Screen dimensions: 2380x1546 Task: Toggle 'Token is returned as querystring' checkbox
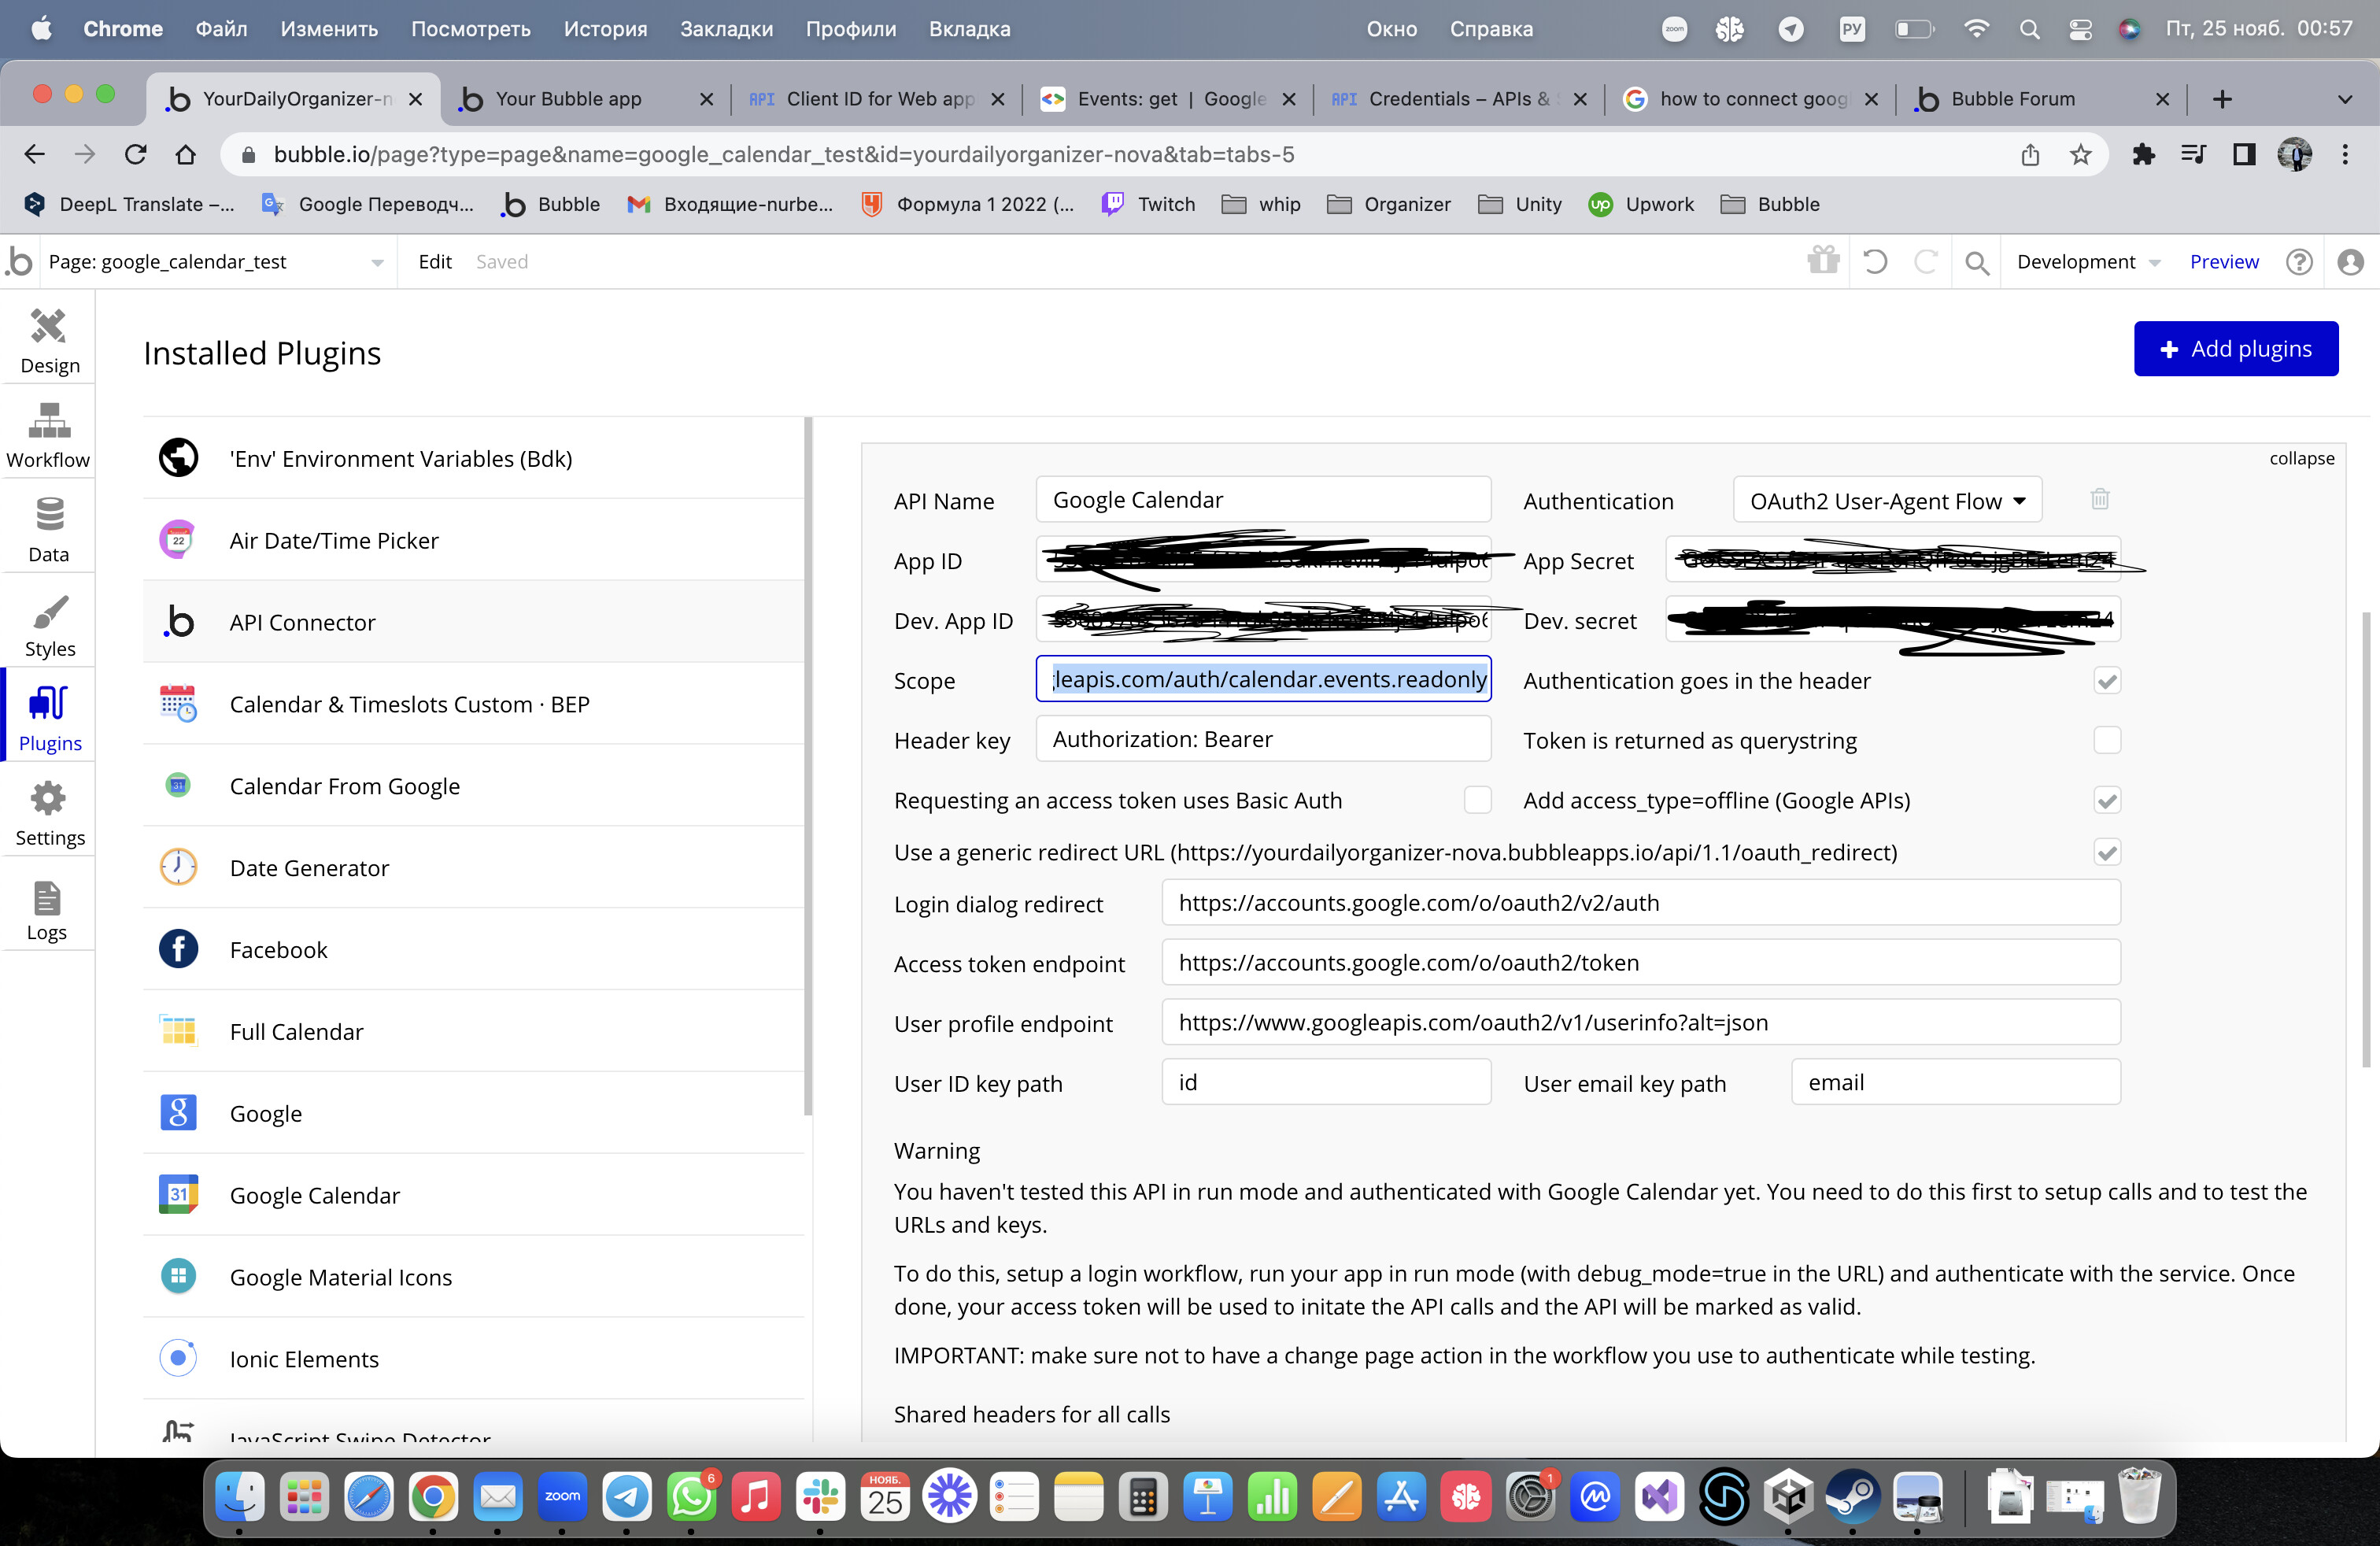(x=2106, y=740)
